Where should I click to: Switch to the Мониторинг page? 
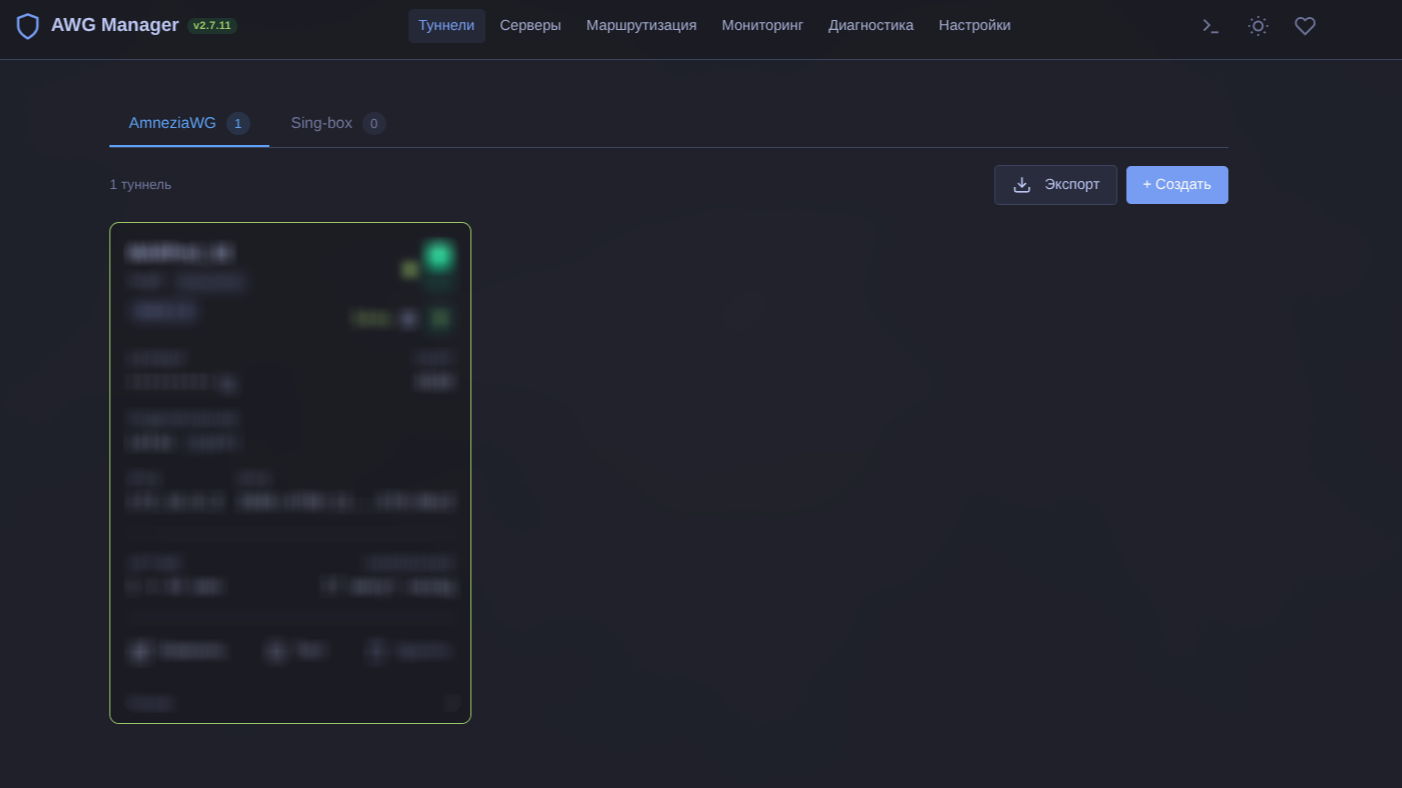(x=762, y=26)
